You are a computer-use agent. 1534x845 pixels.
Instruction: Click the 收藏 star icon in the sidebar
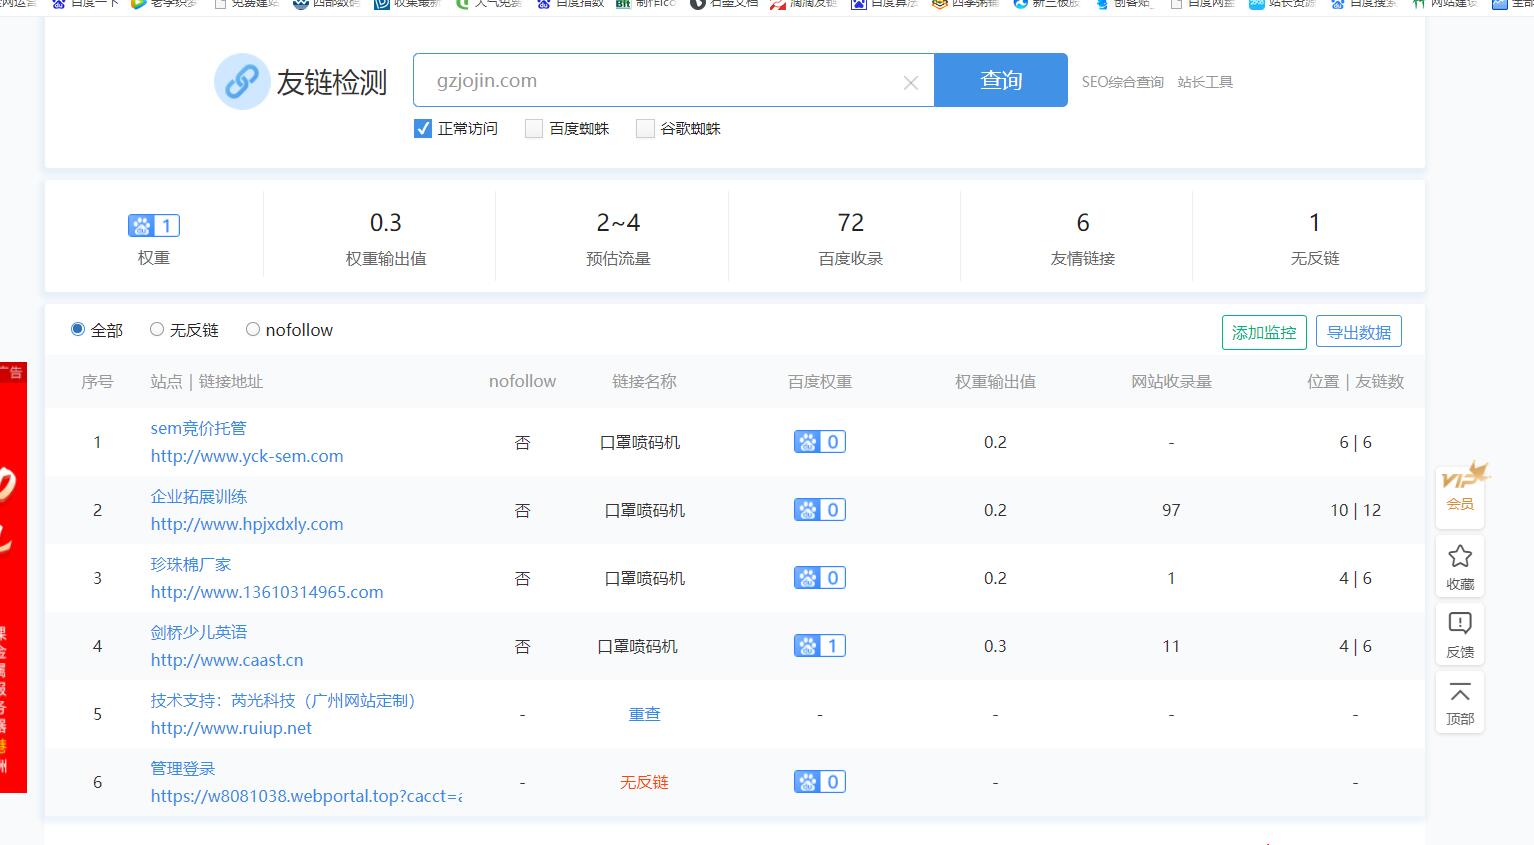[1460, 566]
